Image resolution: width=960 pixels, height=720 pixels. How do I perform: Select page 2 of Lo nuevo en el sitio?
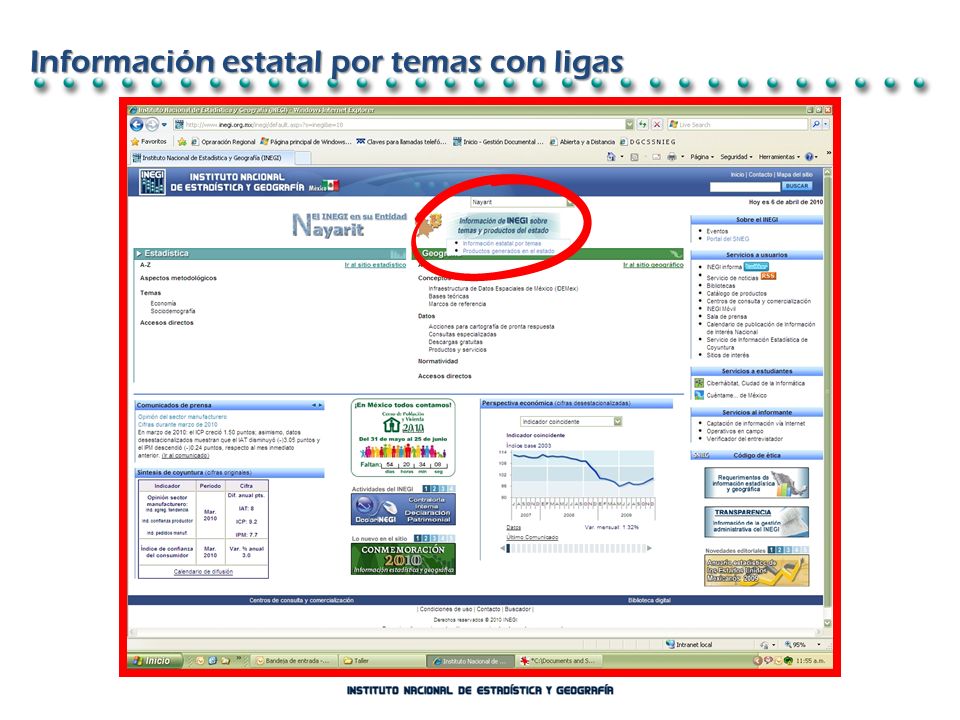pos(426,538)
